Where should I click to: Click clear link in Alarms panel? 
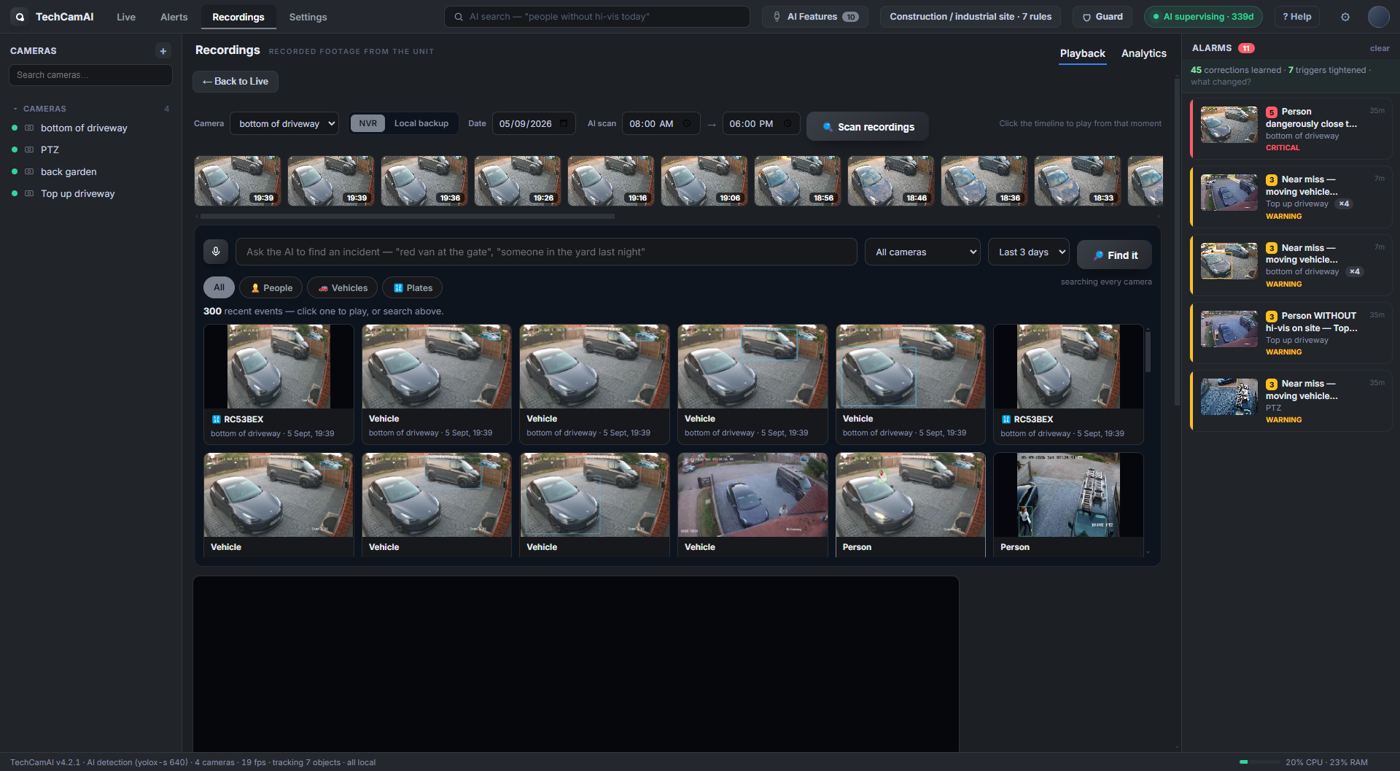point(1379,48)
